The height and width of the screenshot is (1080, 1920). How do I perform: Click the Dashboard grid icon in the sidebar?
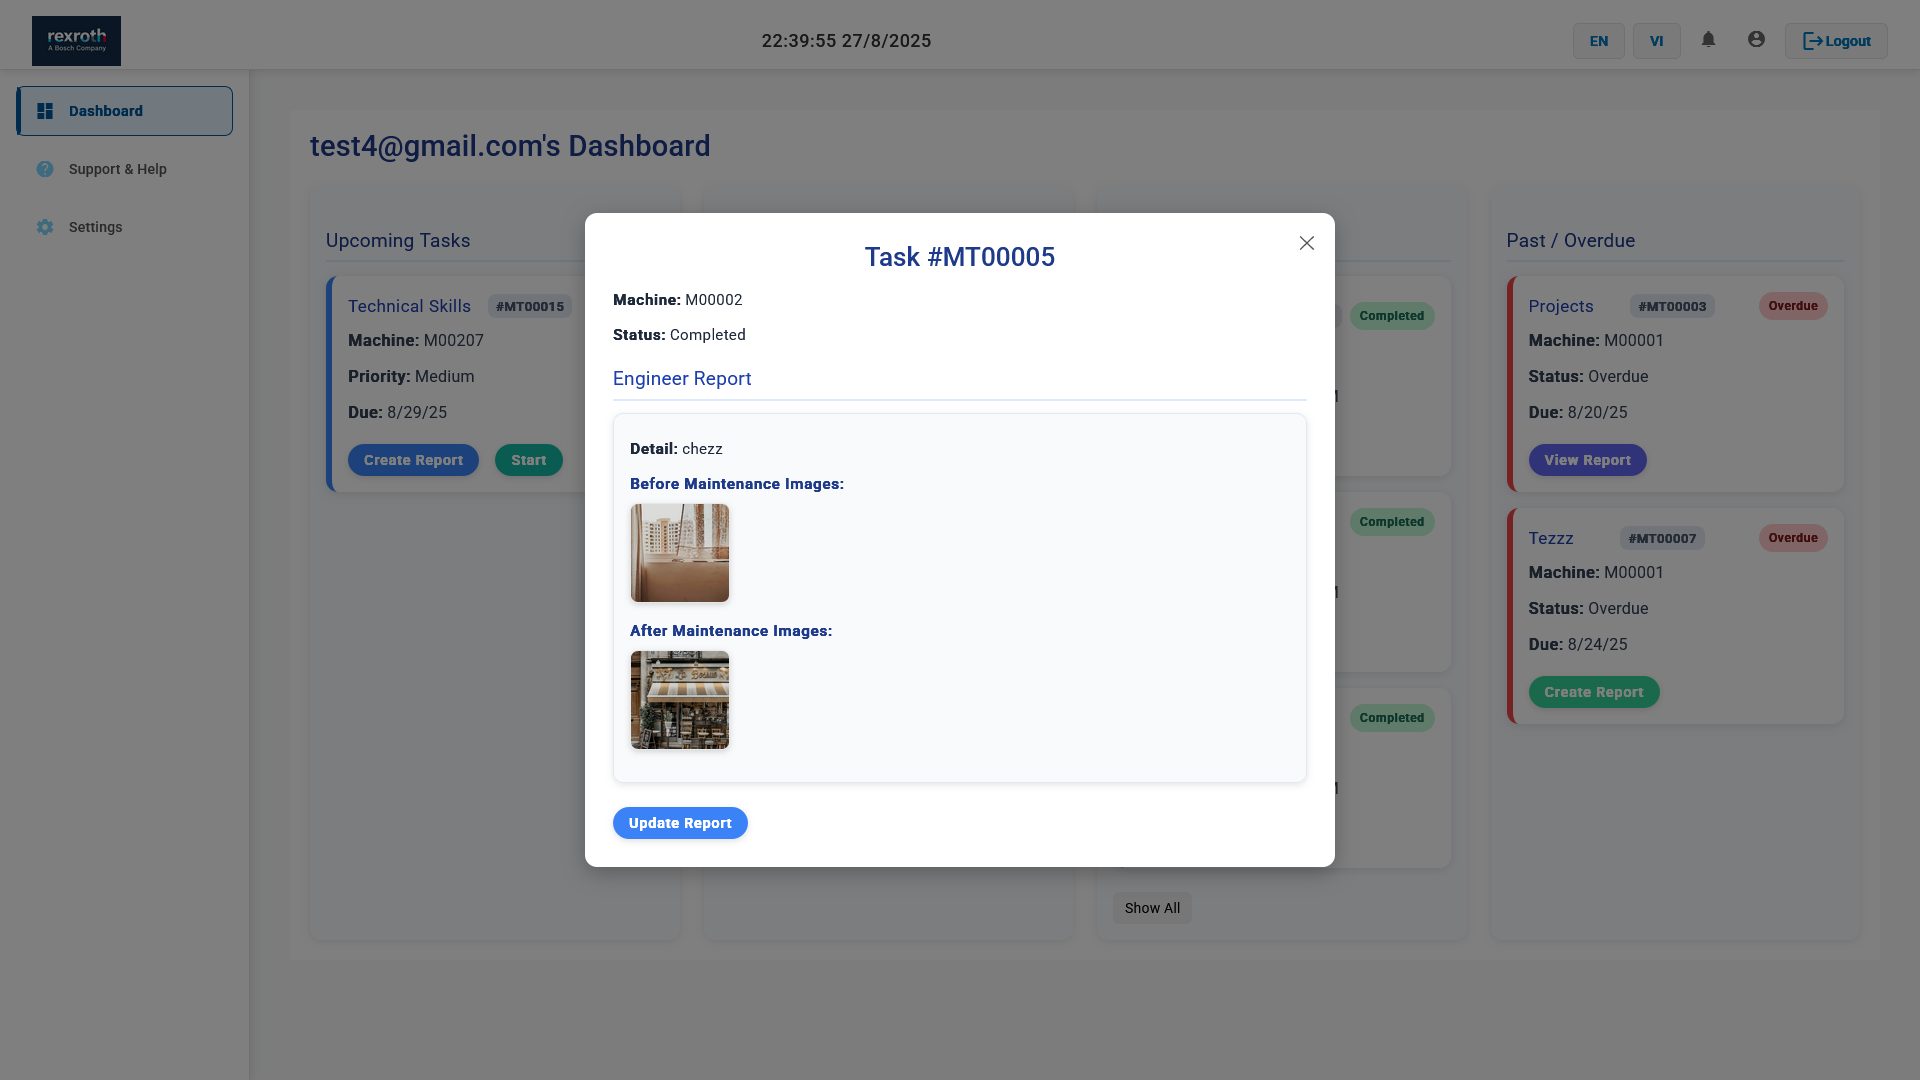pyautogui.click(x=45, y=111)
